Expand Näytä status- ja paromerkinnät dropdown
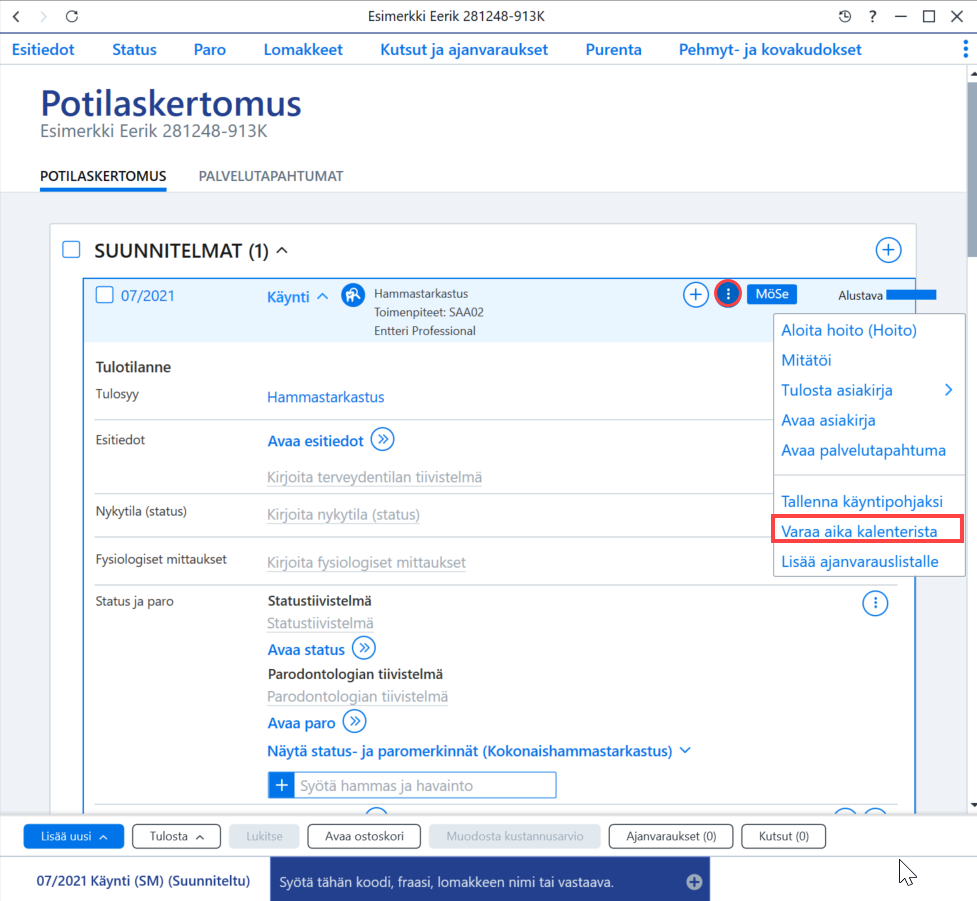Viewport: 977px width, 901px height. pos(685,750)
